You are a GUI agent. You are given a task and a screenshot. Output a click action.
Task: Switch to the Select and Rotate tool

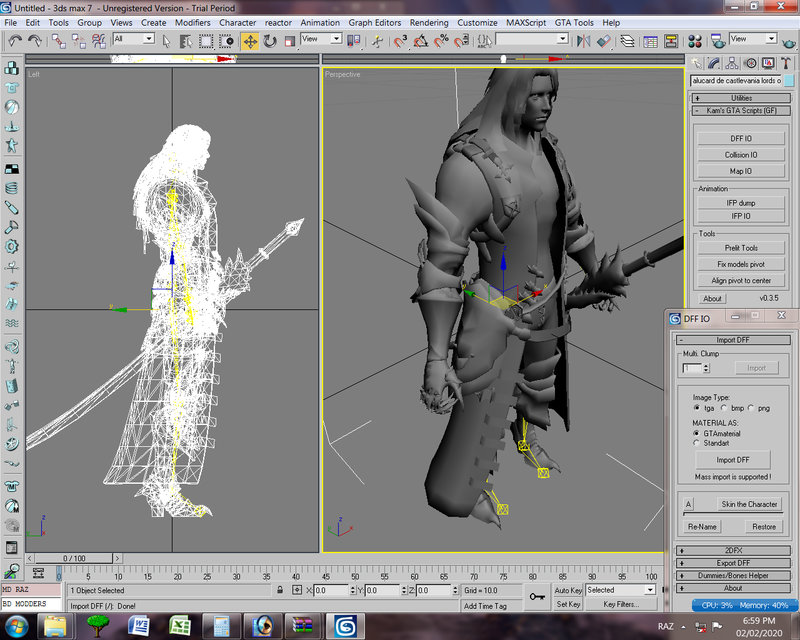270,41
